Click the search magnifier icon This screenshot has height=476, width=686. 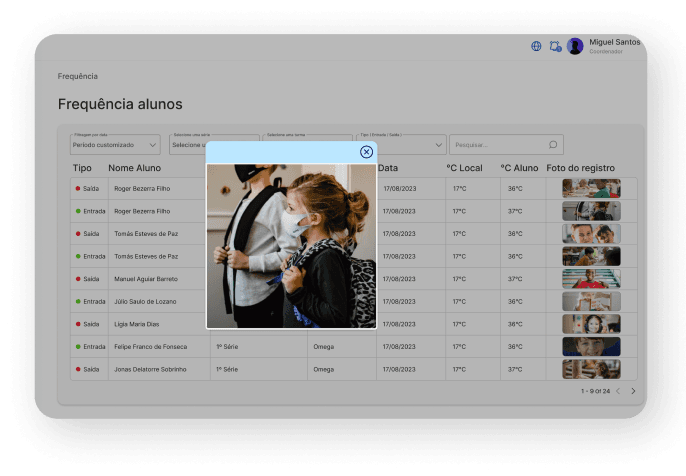[x=553, y=145]
